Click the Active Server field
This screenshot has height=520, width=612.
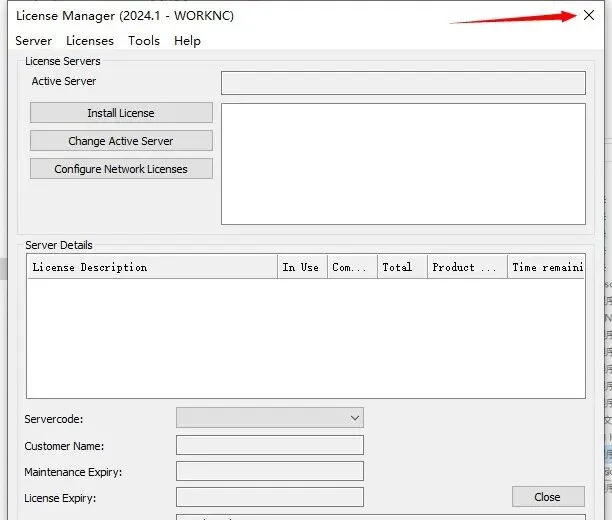coord(403,83)
